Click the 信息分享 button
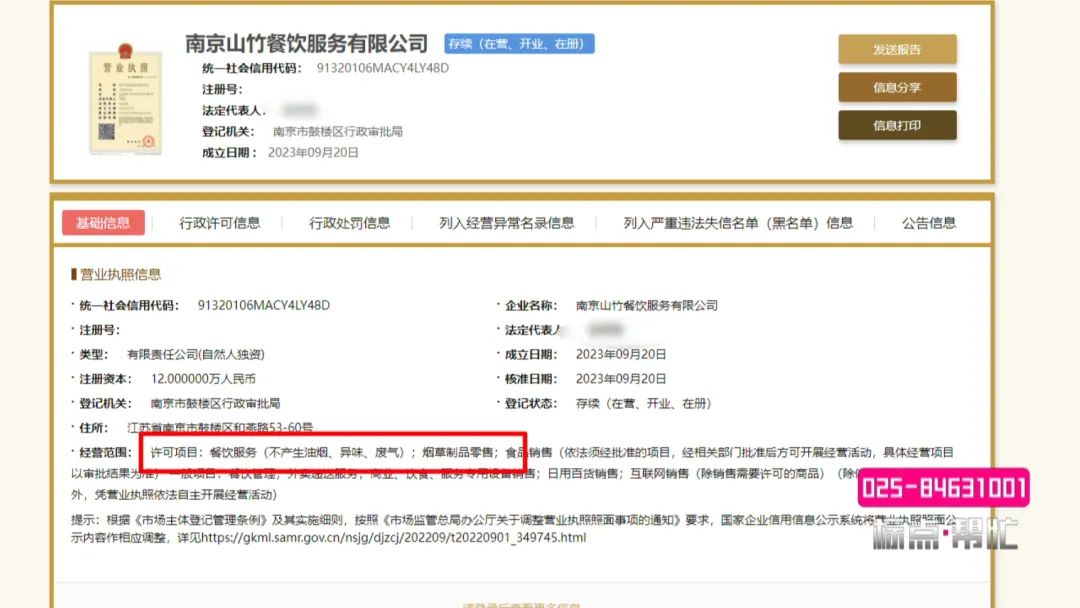This screenshot has width=1080, height=608. click(897, 87)
